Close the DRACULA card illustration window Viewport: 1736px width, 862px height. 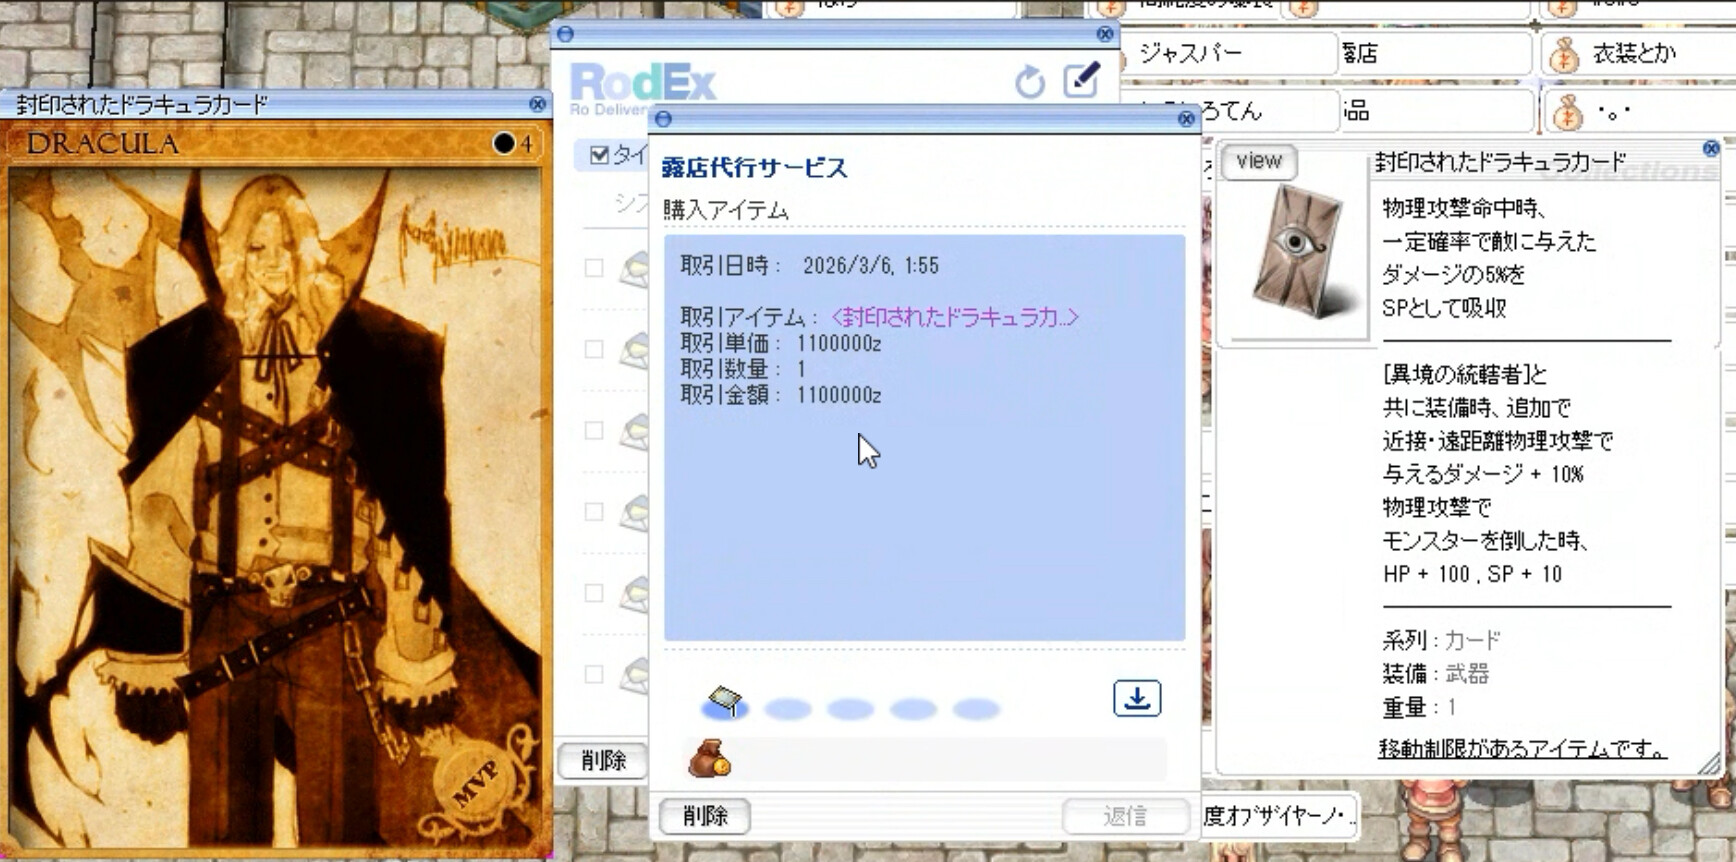click(537, 104)
